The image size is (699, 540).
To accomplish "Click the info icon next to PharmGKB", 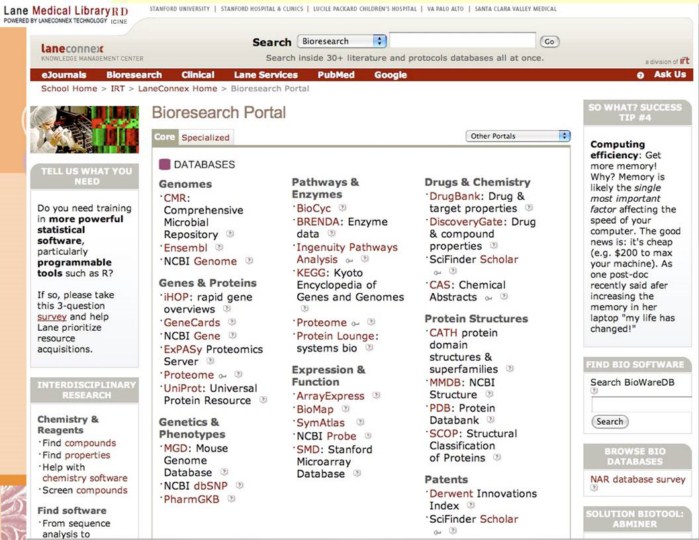I will click(230, 499).
